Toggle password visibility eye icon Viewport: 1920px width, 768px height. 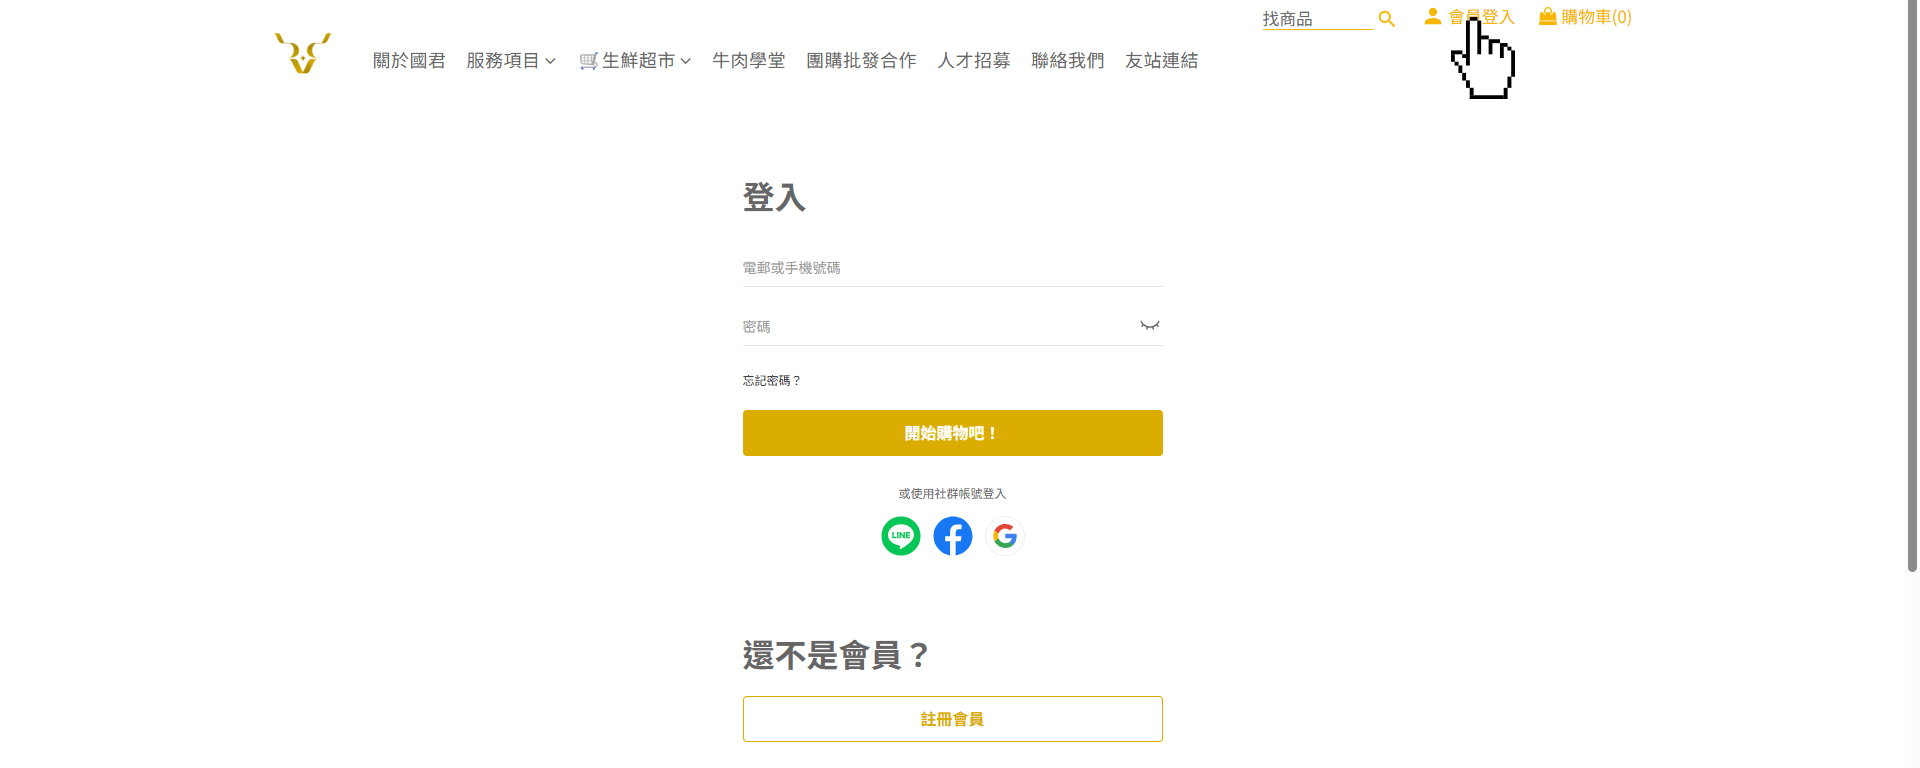click(1150, 325)
